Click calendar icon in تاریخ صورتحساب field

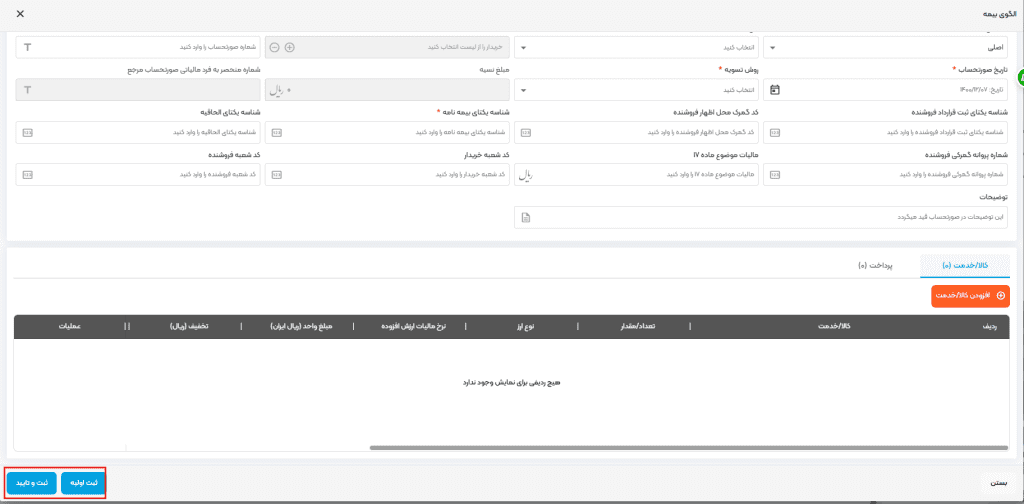[775, 90]
